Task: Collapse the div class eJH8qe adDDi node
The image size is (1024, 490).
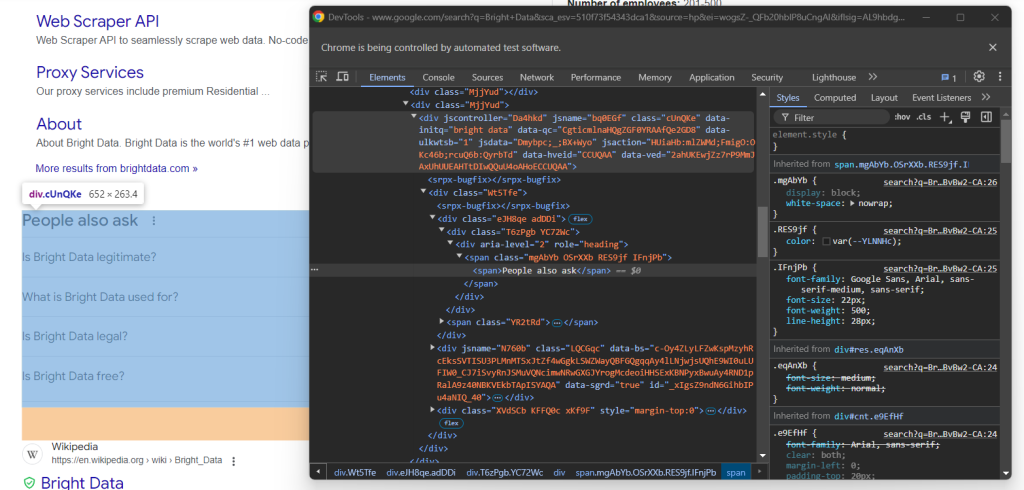Action: [432, 219]
